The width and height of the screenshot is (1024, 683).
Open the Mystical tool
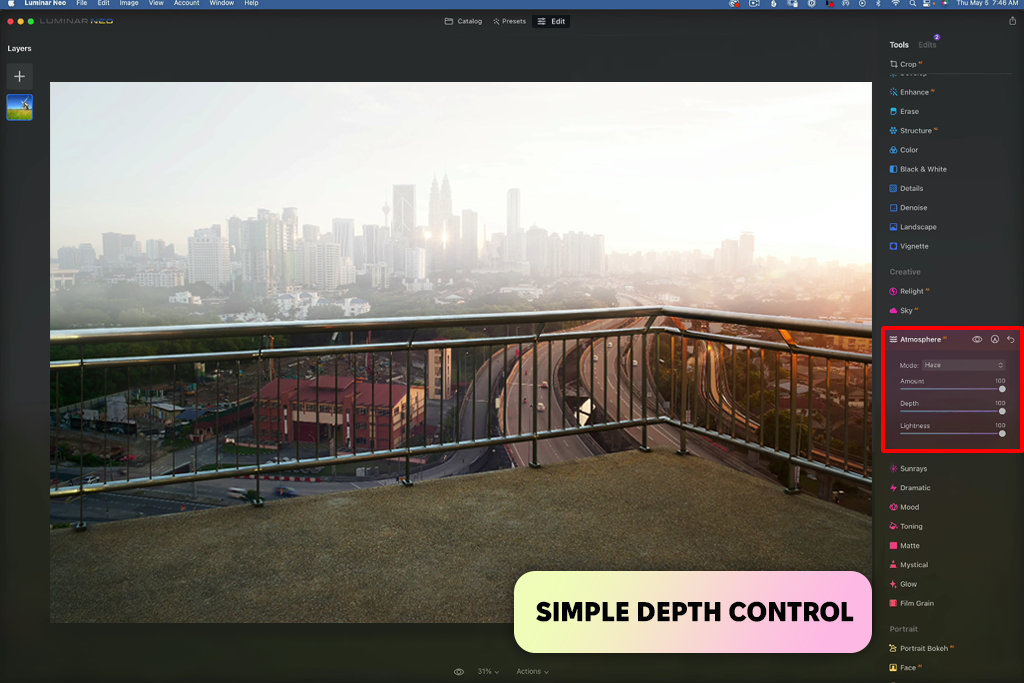pos(908,565)
